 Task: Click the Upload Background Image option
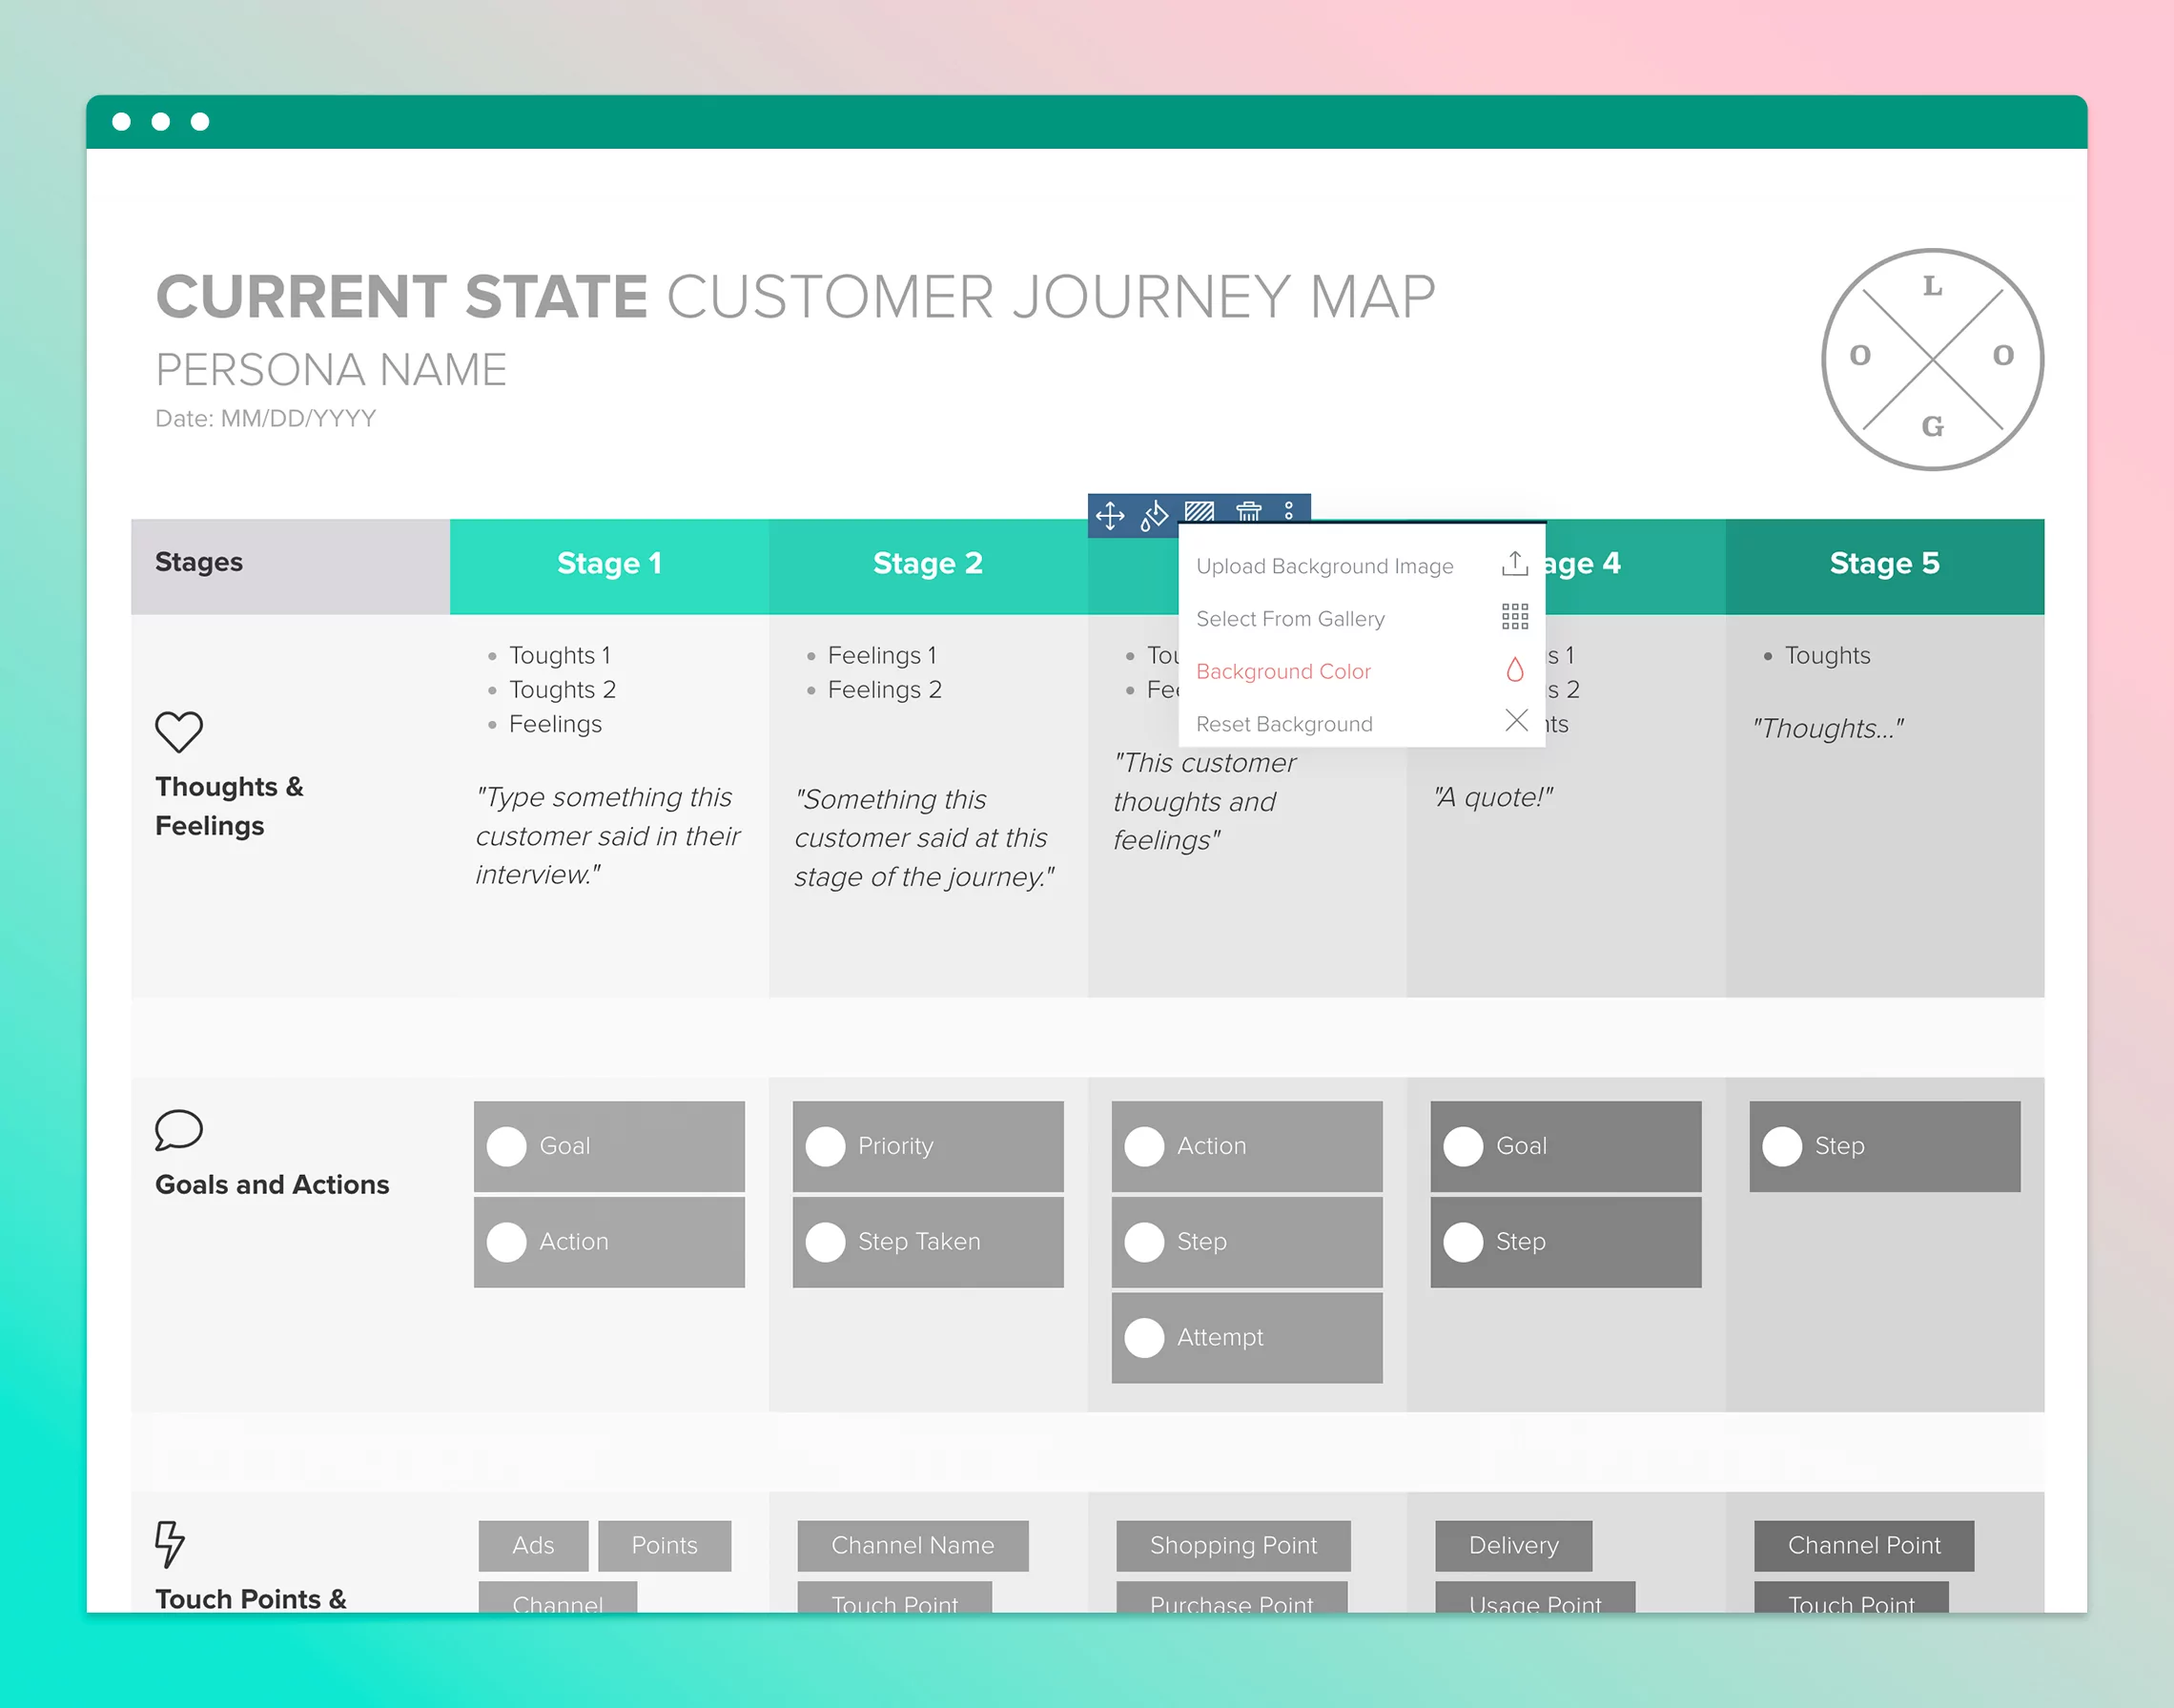pyautogui.click(x=1325, y=565)
